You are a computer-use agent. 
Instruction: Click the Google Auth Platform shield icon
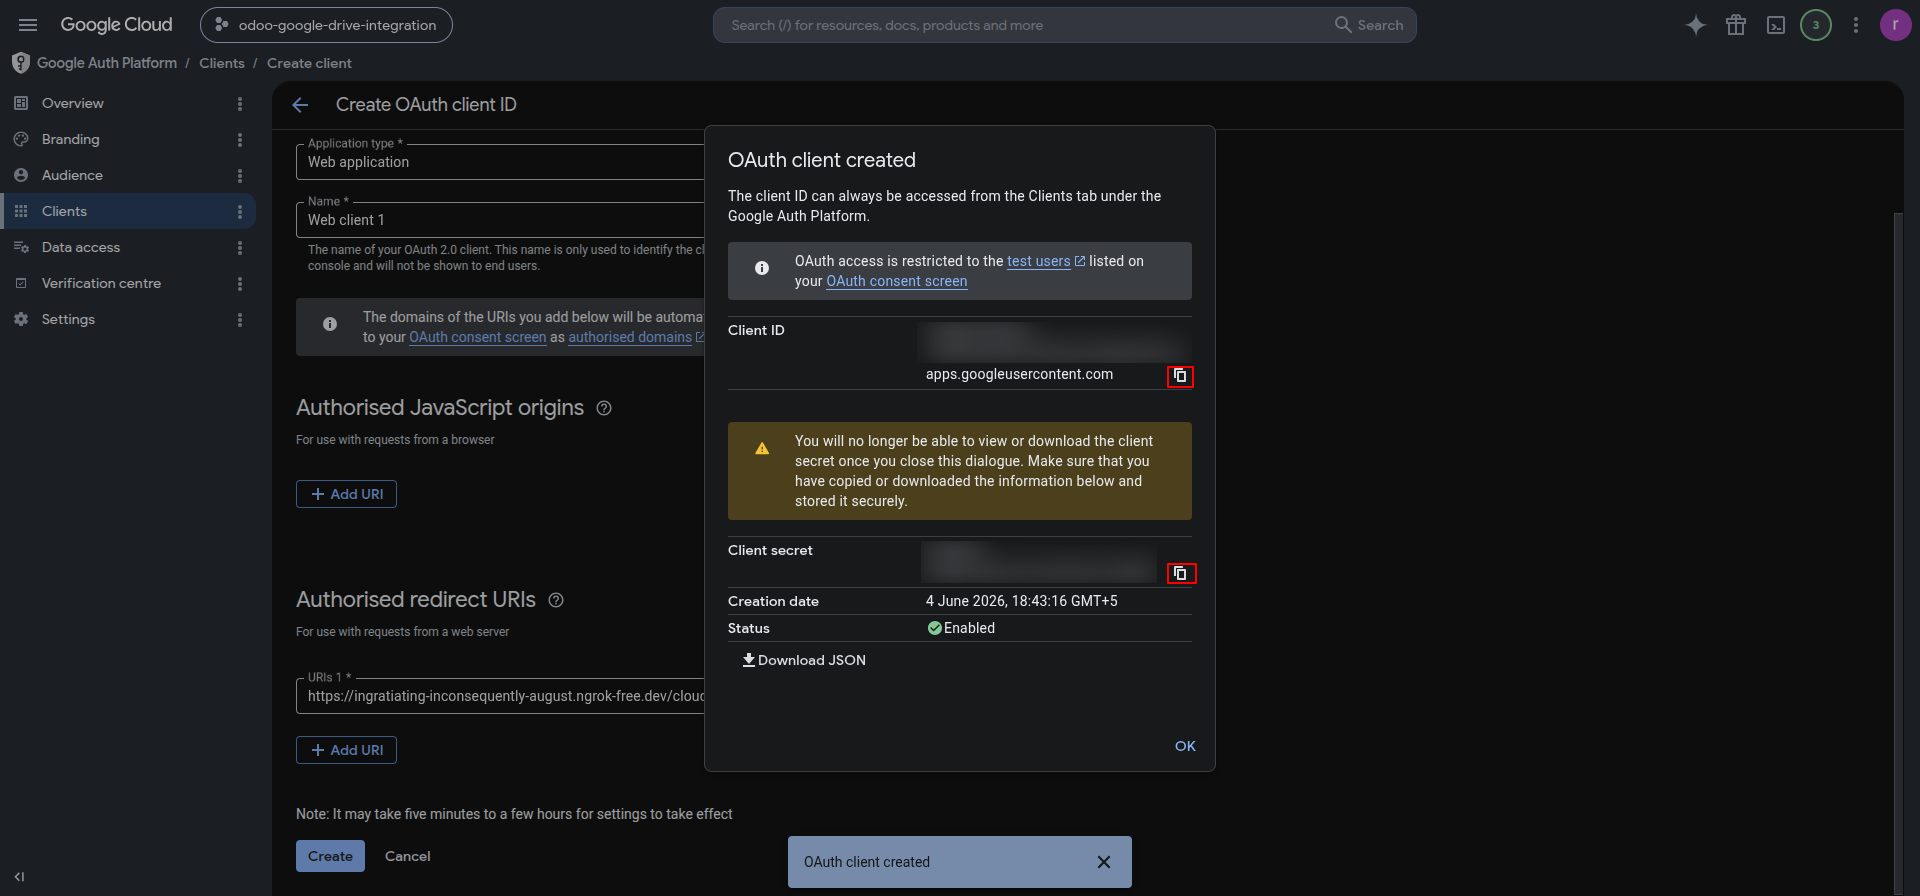(x=21, y=63)
